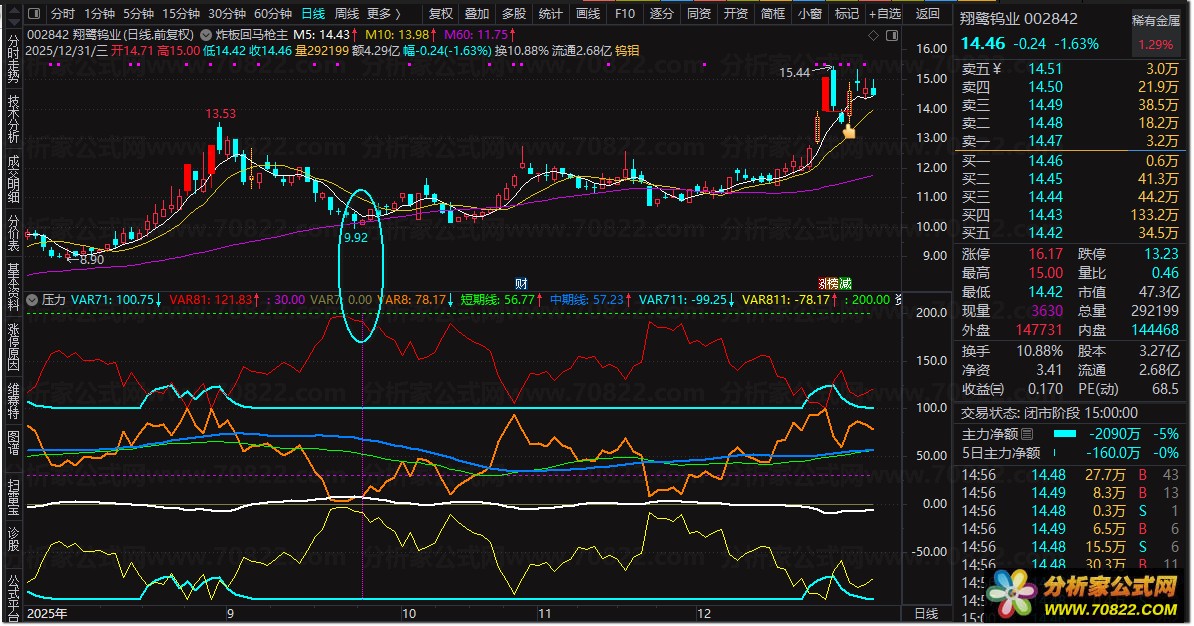
Task: Toggle 叠加 overlay mode
Action: click(477, 14)
